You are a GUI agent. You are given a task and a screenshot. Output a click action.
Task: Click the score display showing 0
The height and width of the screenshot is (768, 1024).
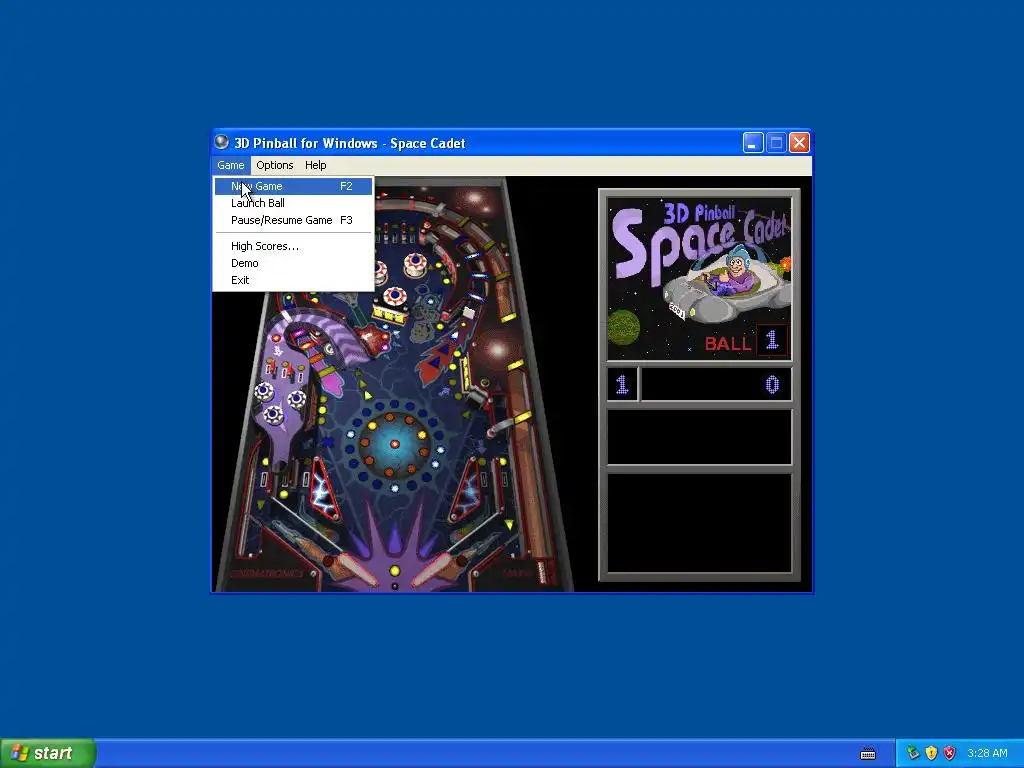[x=716, y=384]
